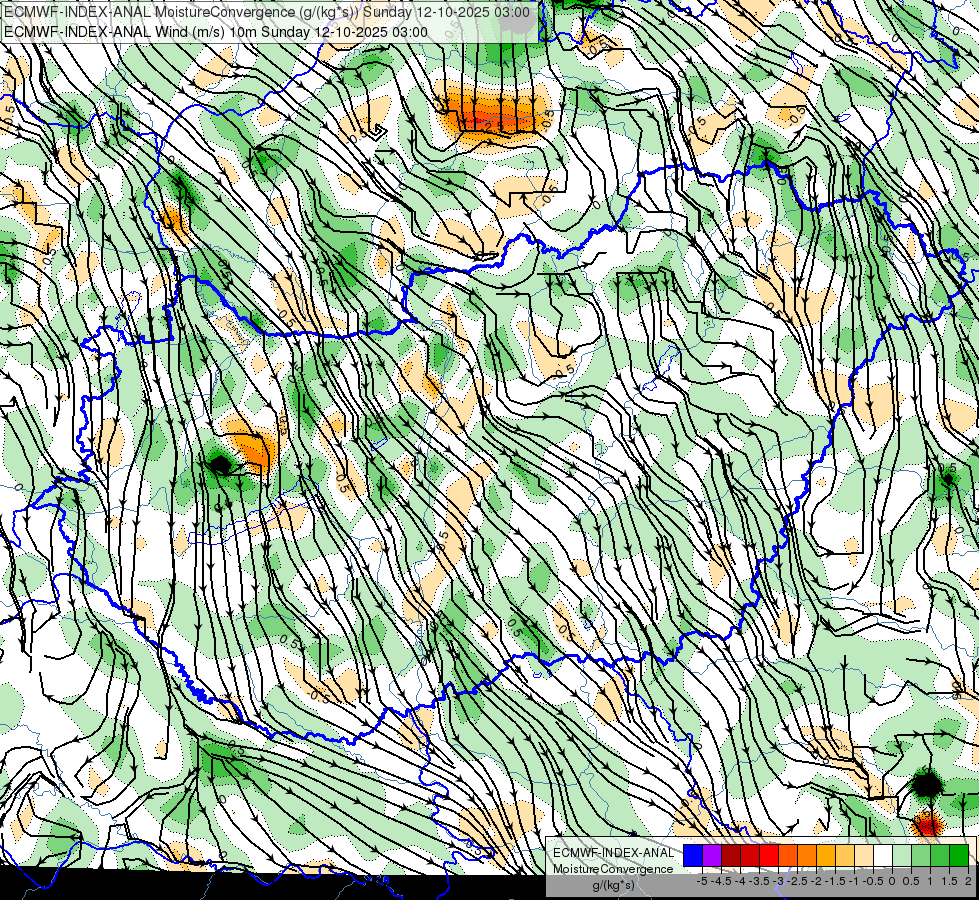Select the orange swatch between -2.5 and -2
This screenshot has height=900, width=979.
click(x=807, y=855)
